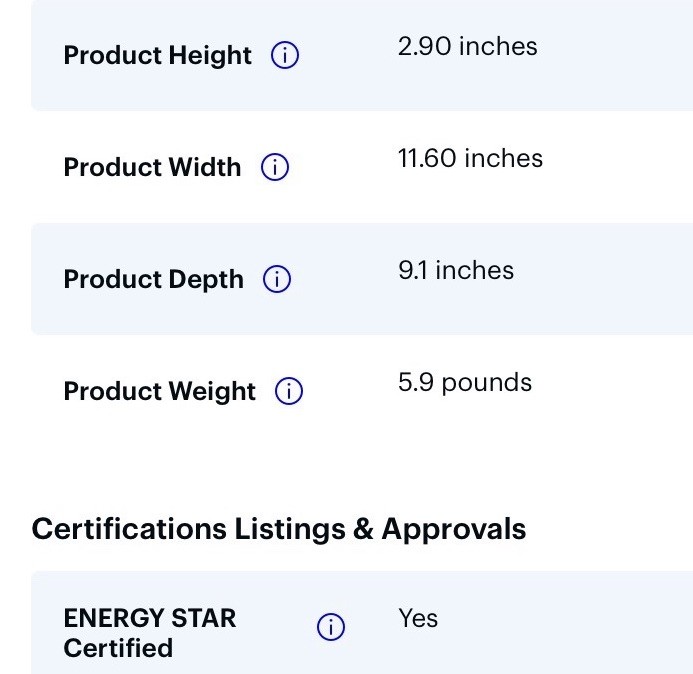Click the 2.90 inches height value
The image size is (693, 674).
(x=468, y=46)
